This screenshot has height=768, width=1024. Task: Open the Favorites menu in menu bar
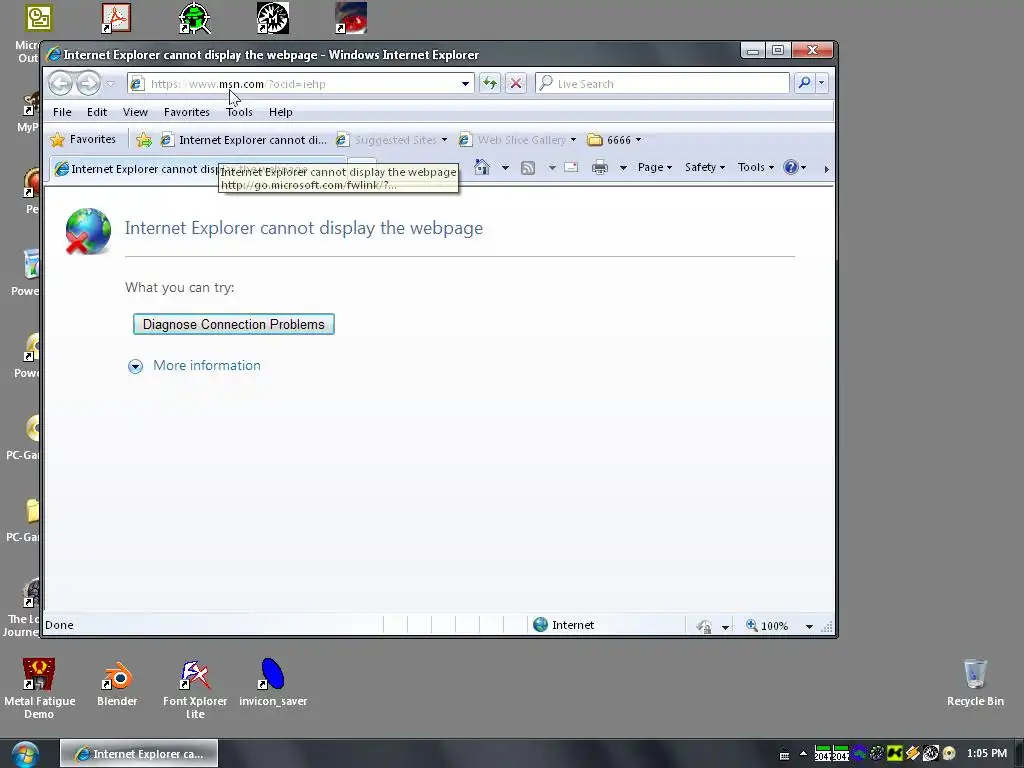187,112
